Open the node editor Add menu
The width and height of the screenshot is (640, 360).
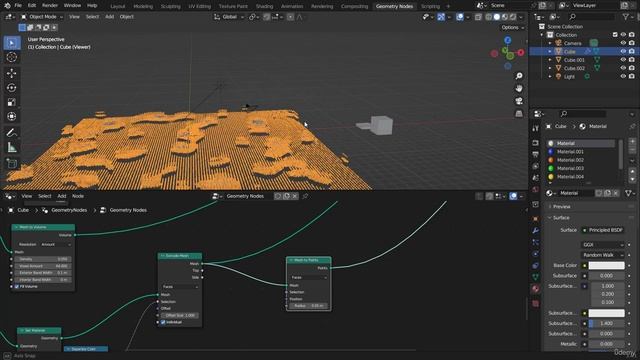click(62, 196)
